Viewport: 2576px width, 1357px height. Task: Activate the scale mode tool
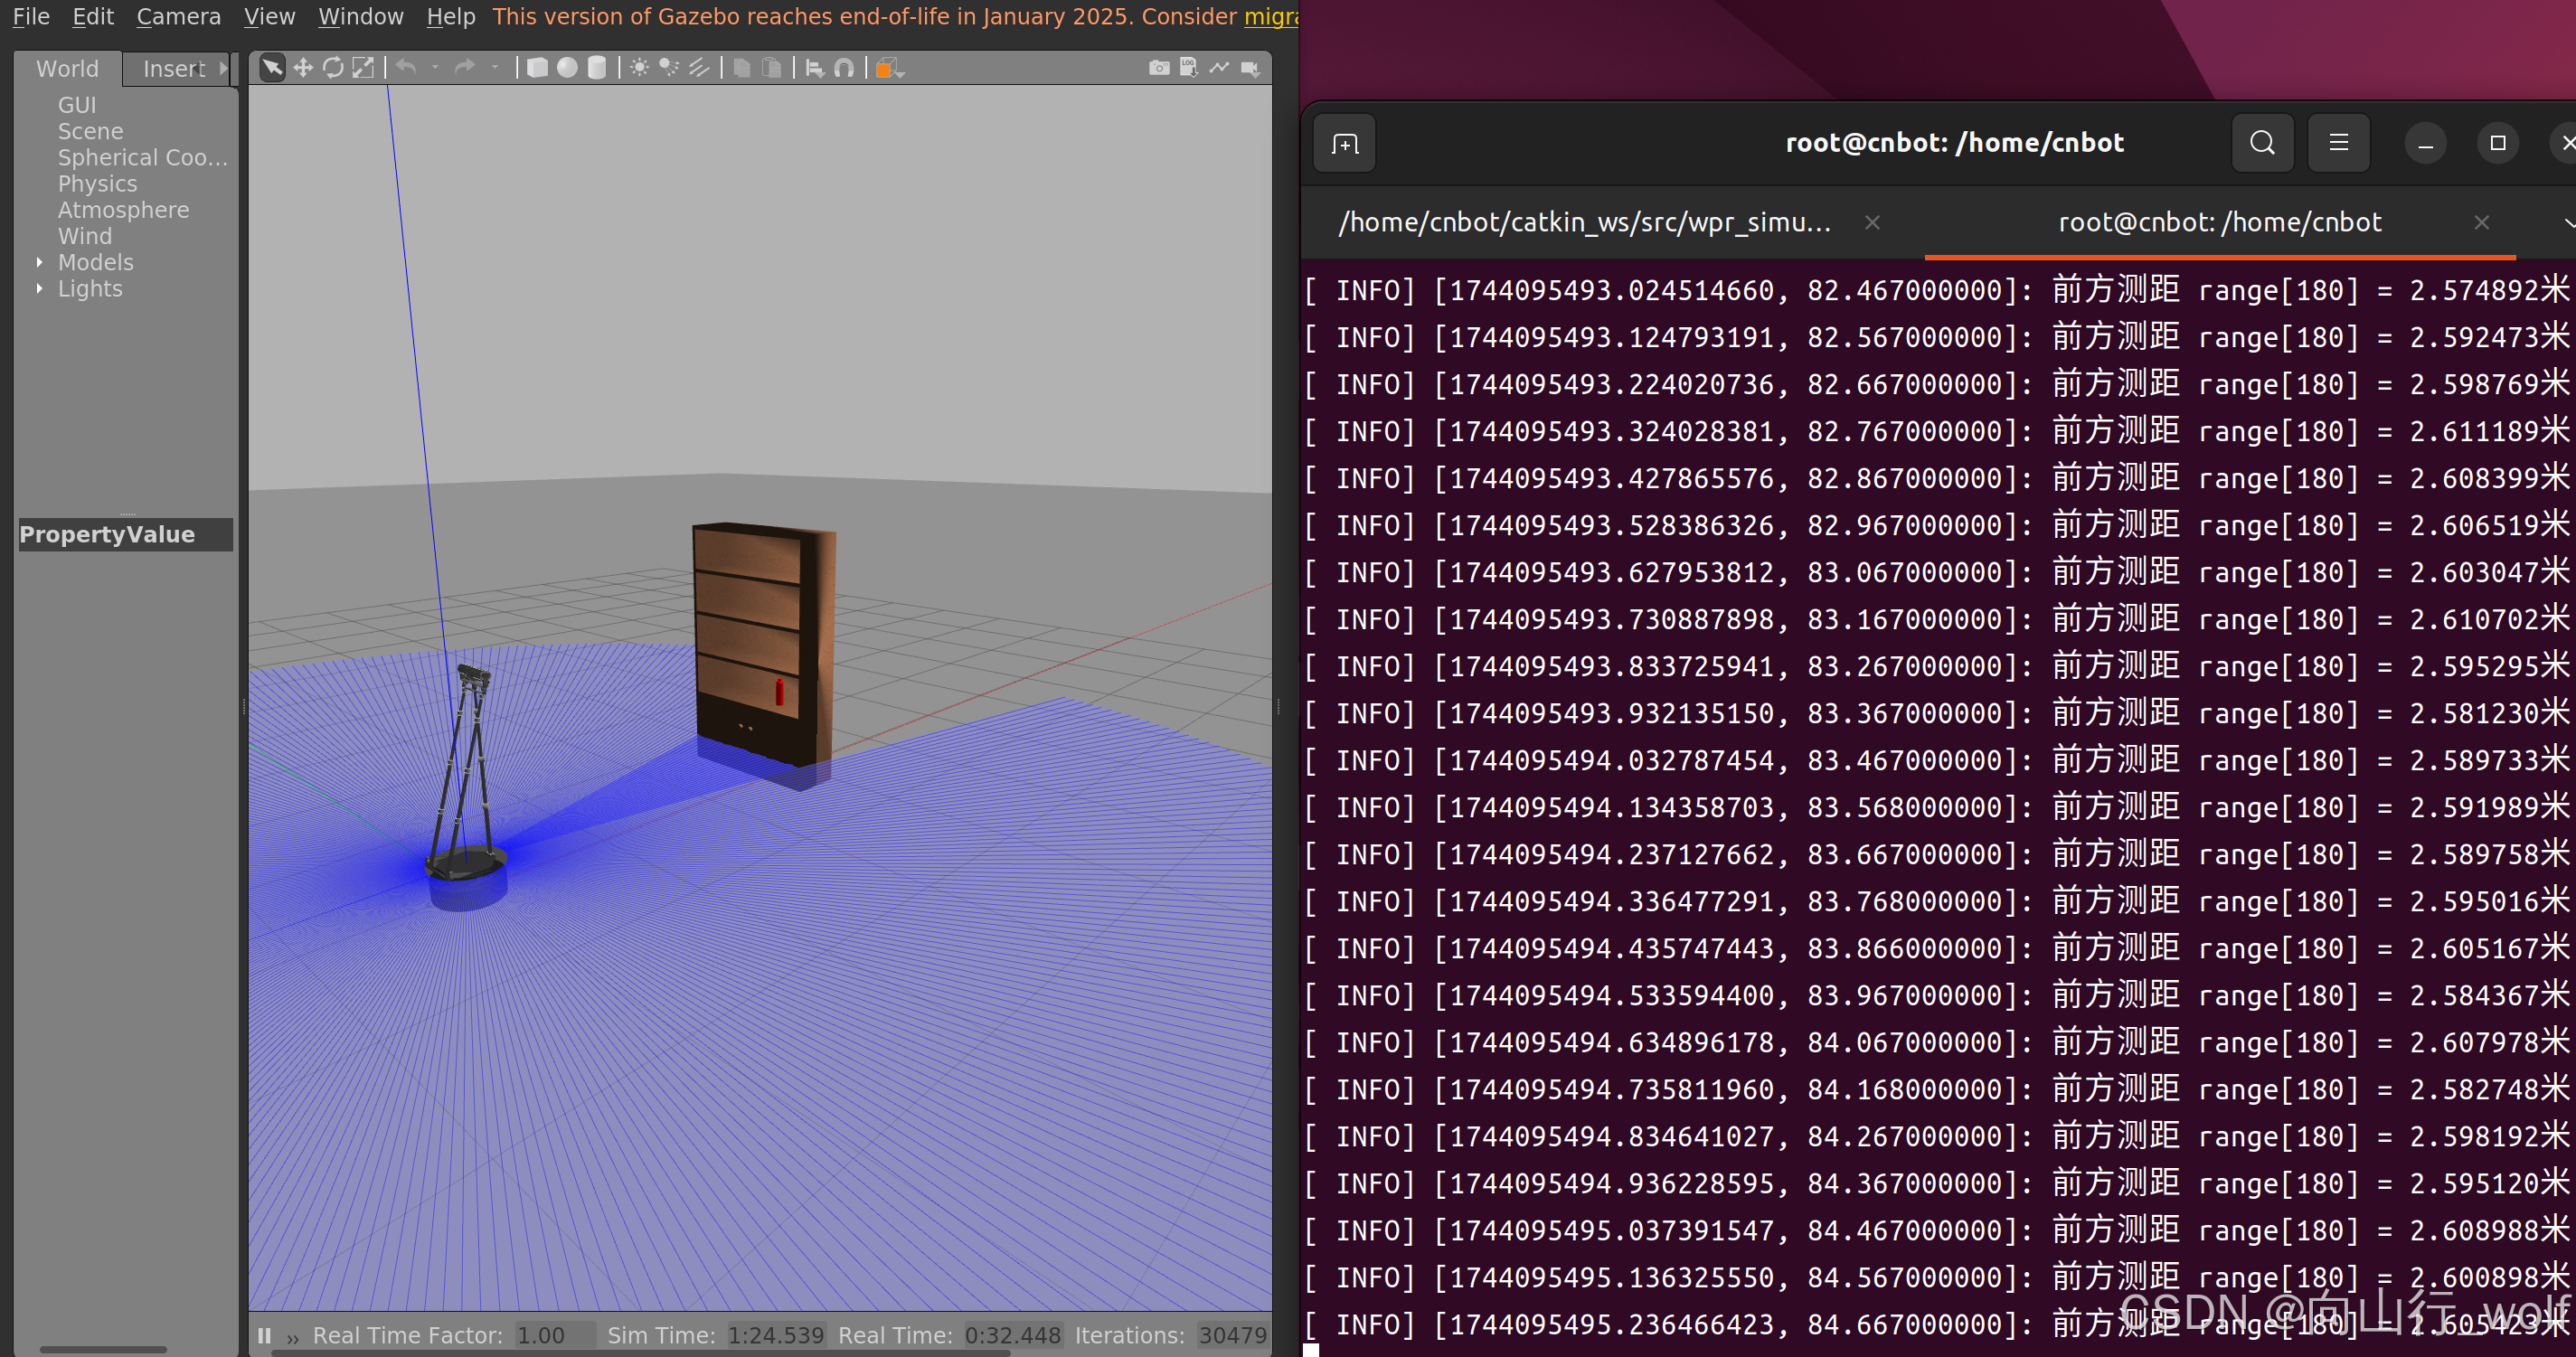point(363,68)
